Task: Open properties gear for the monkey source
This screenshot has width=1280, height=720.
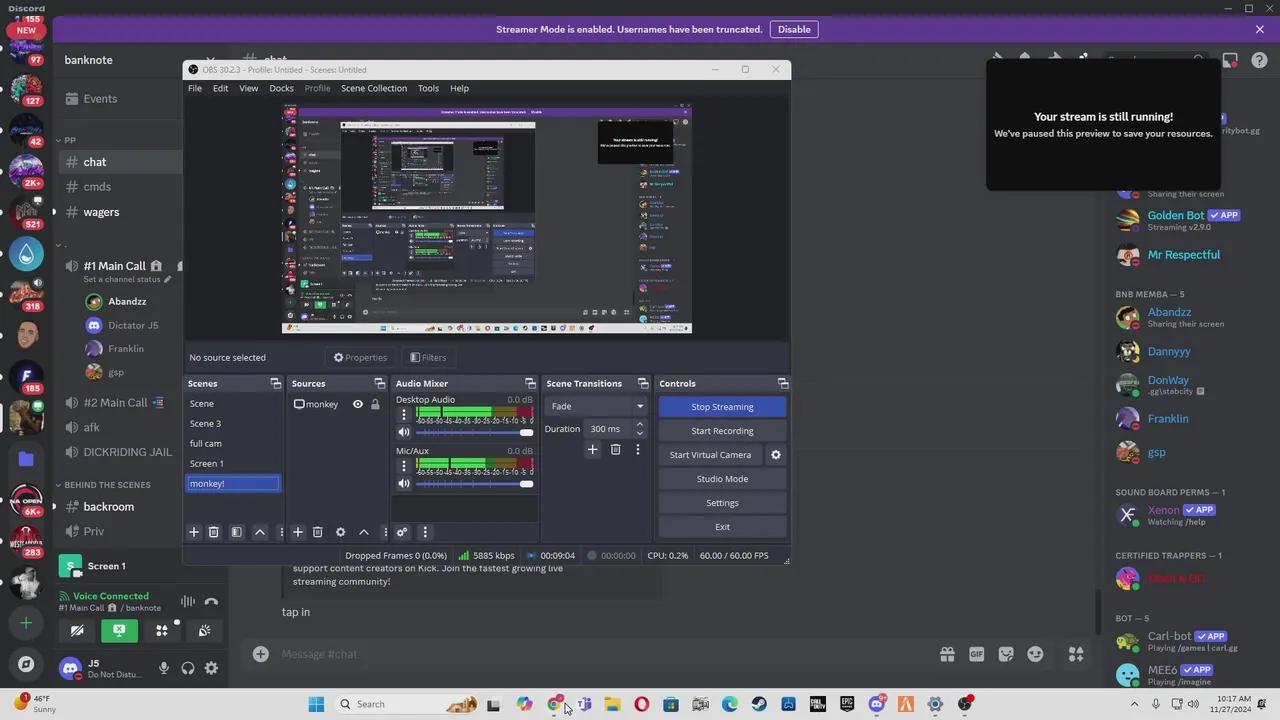Action: (340, 532)
